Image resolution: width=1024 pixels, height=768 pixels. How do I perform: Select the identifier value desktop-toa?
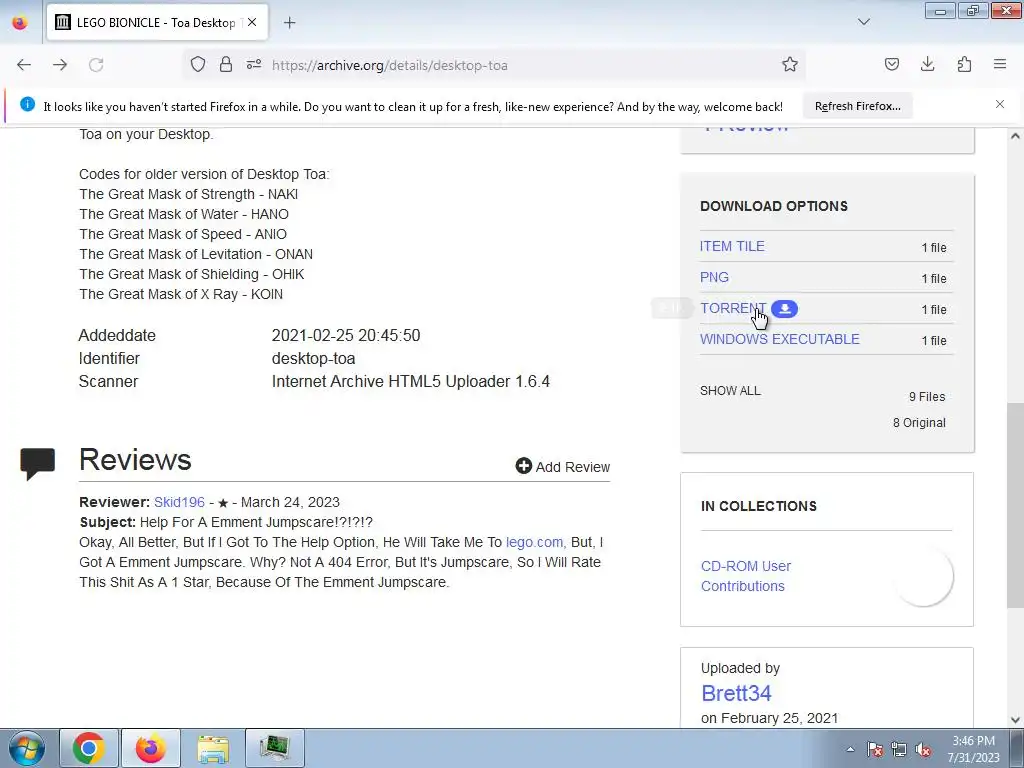click(x=313, y=359)
